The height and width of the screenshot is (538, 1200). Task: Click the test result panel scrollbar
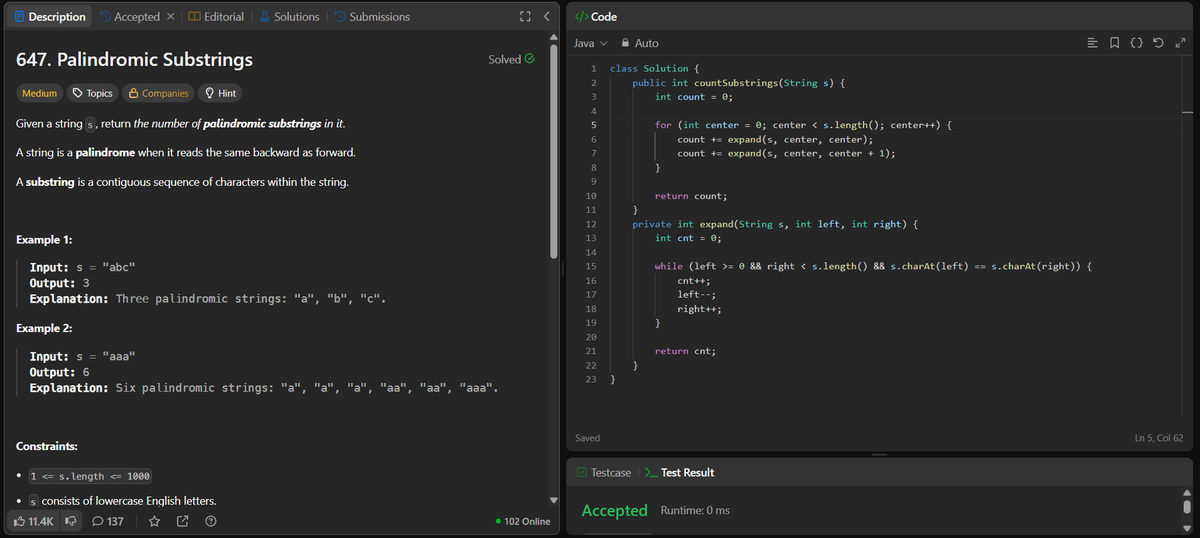click(x=1186, y=506)
